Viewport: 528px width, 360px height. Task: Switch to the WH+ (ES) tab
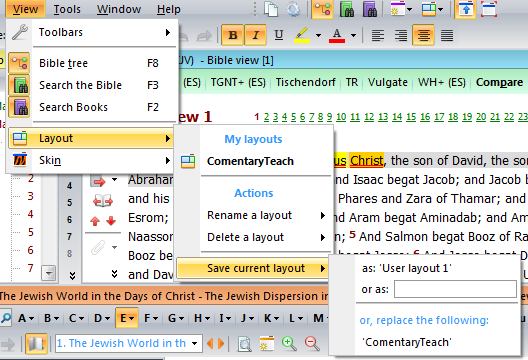(x=441, y=82)
